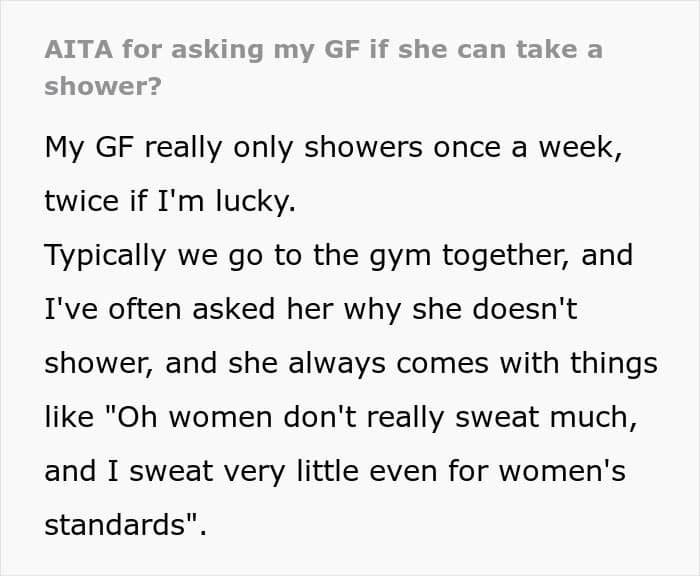The image size is (700, 576).
Task: Click the word "Typically" starting the second paragraph
Action: coord(106,256)
